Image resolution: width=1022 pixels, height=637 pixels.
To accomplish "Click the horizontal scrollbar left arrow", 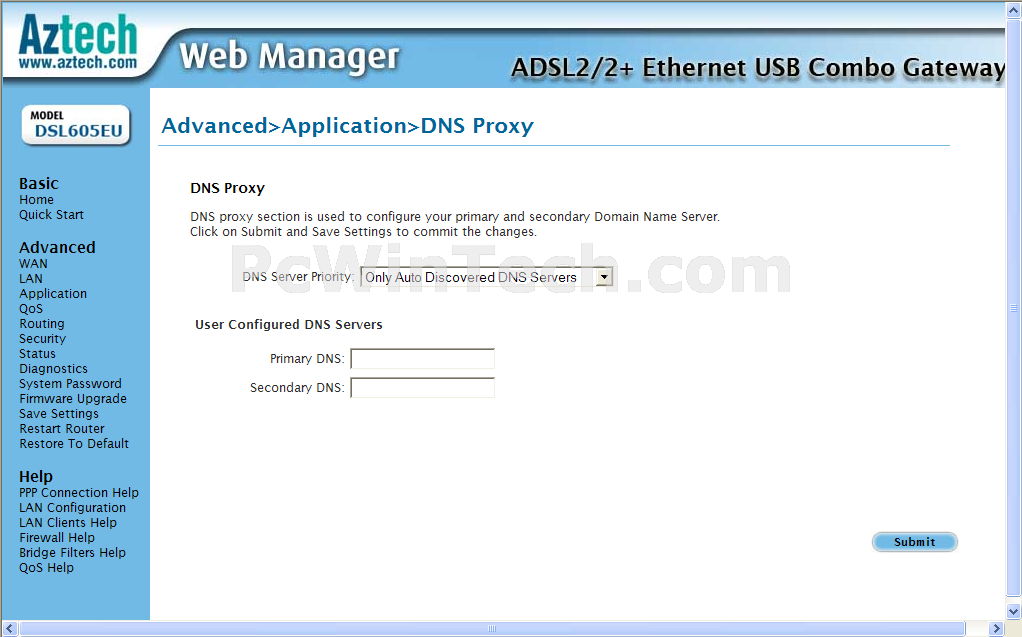I will (9, 629).
